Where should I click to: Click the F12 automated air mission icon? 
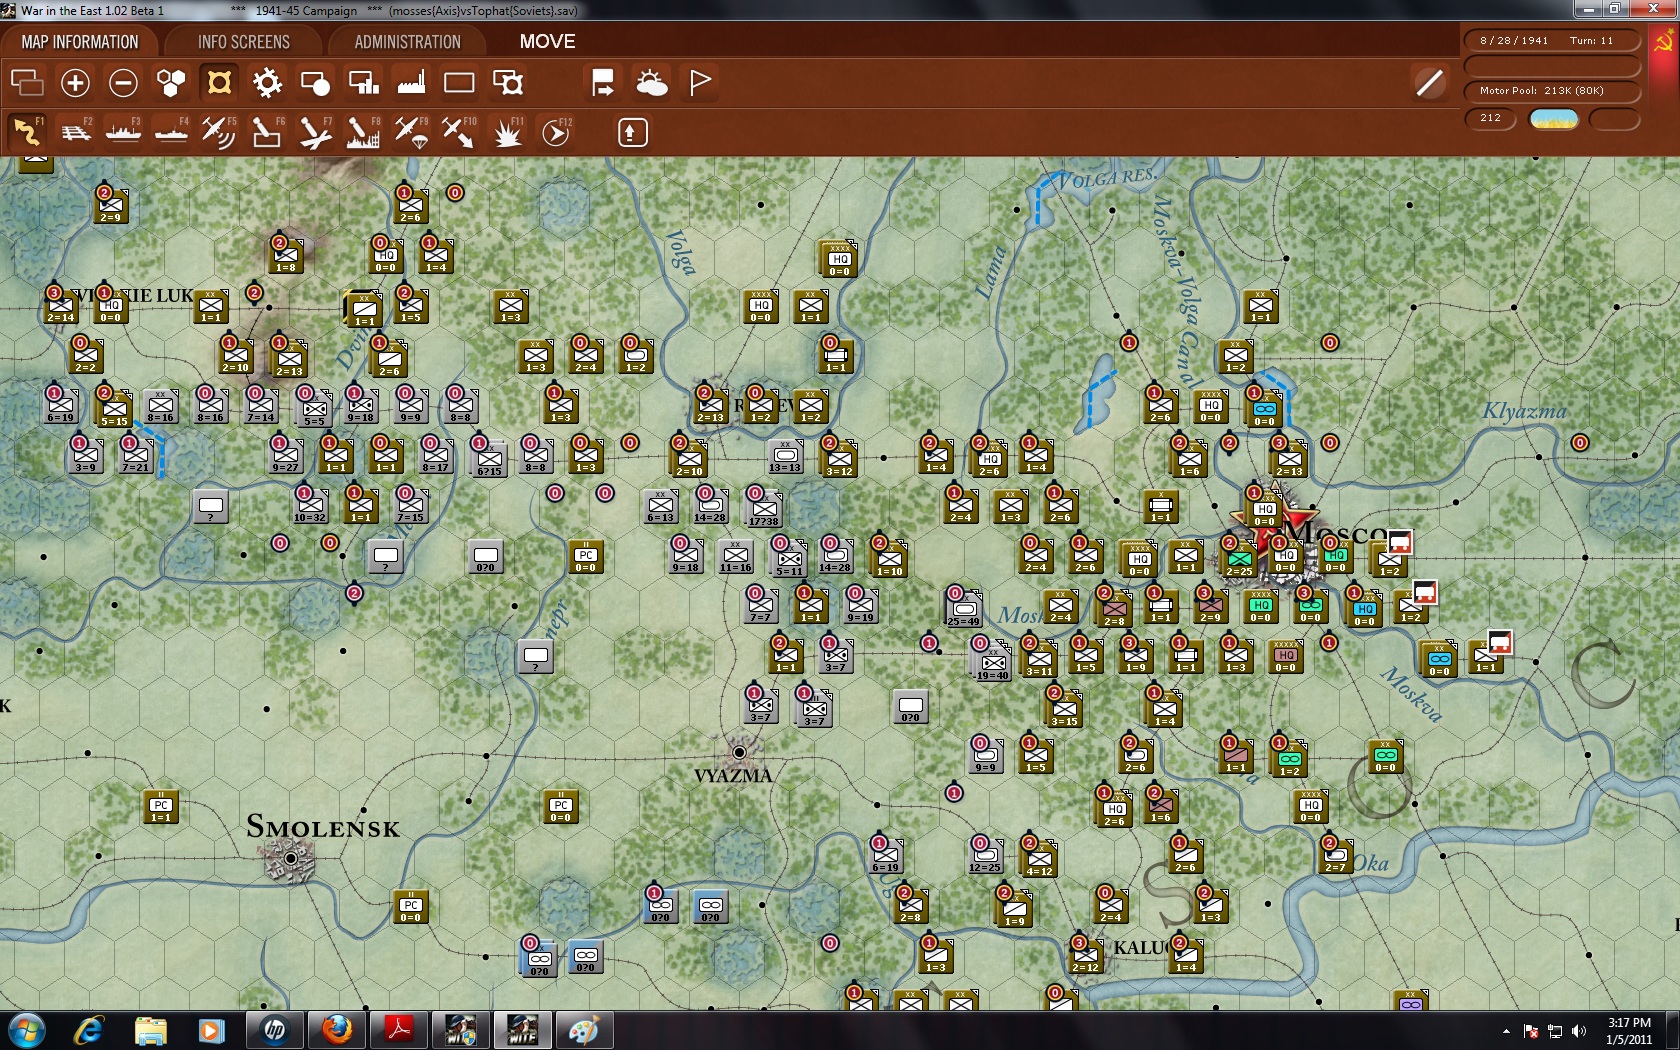555,131
